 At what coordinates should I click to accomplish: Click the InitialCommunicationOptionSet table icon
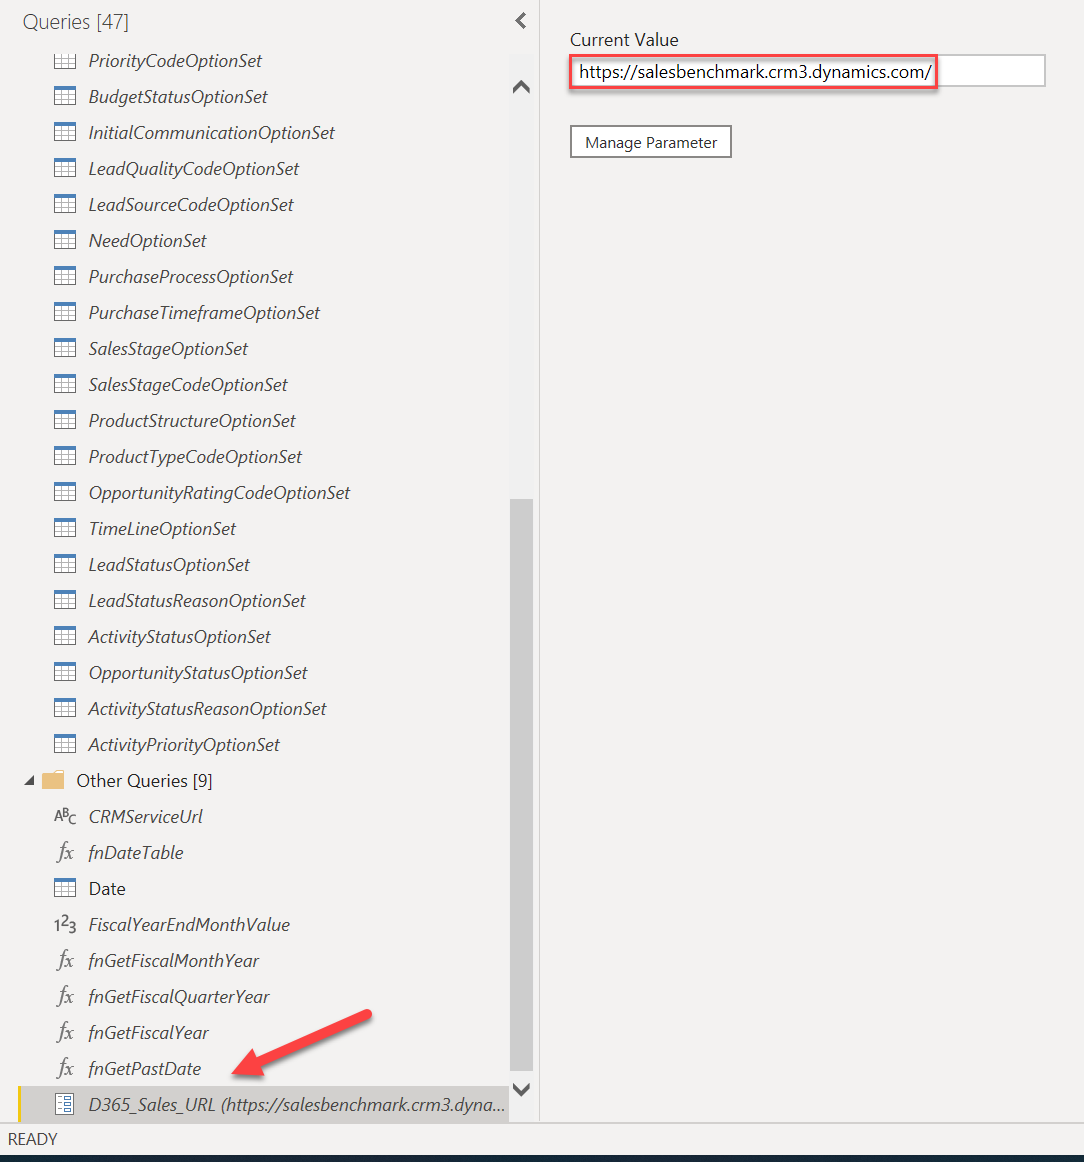pyautogui.click(x=64, y=133)
